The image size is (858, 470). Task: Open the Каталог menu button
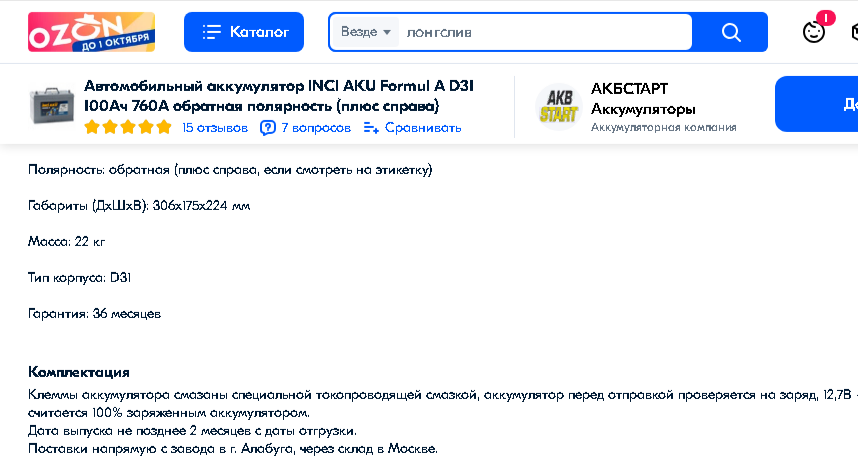click(x=244, y=32)
